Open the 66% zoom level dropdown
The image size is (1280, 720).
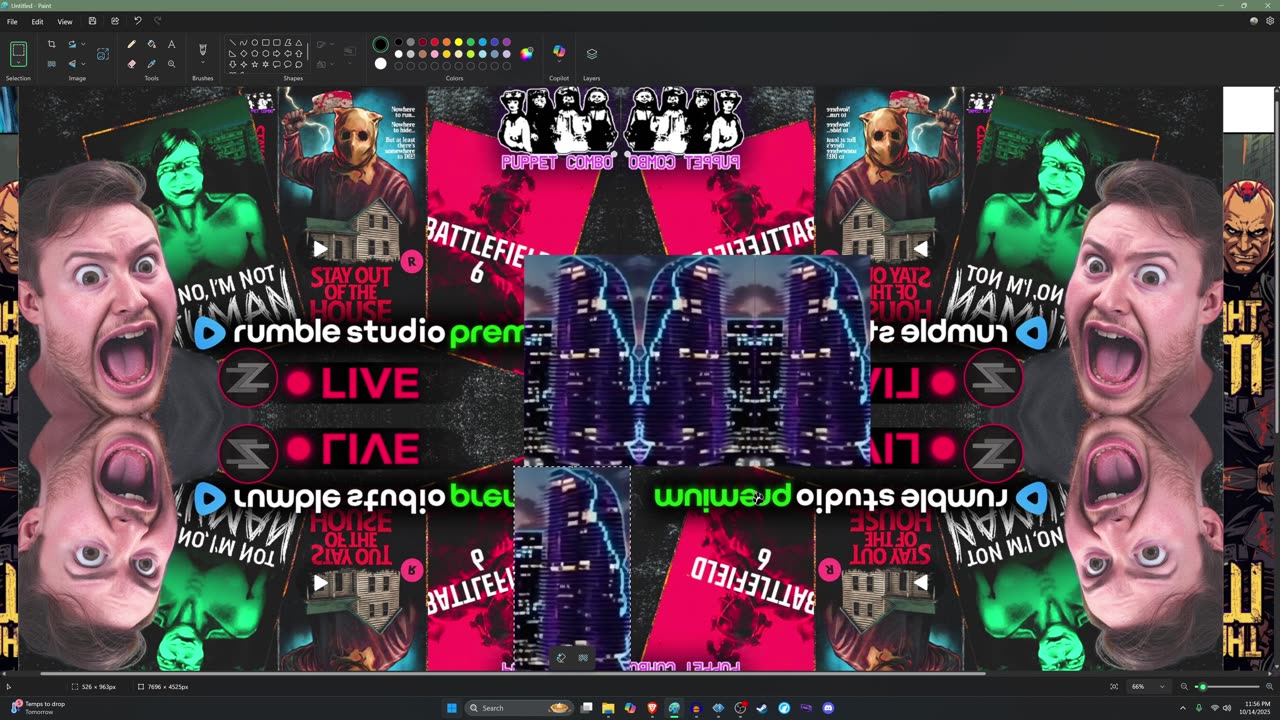click(1148, 687)
